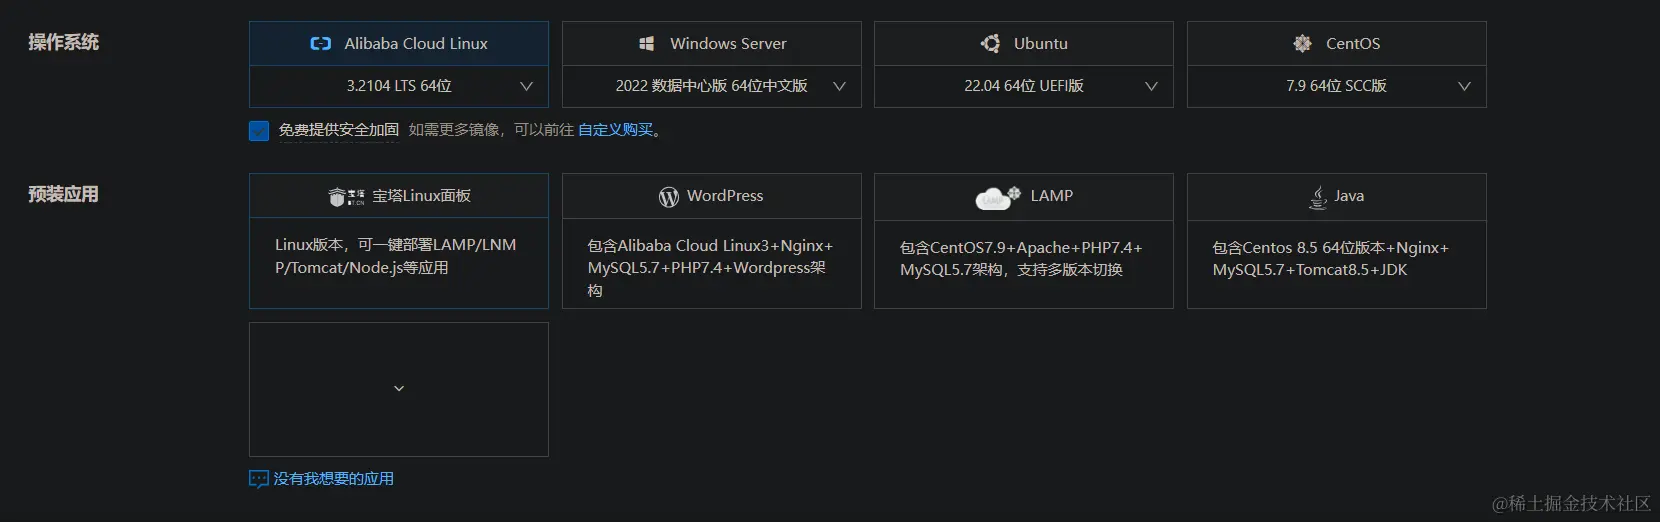Viewport: 1660px width, 522px height.
Task: Click the 宝塔 description starting Linux版本
Action: 396,256
